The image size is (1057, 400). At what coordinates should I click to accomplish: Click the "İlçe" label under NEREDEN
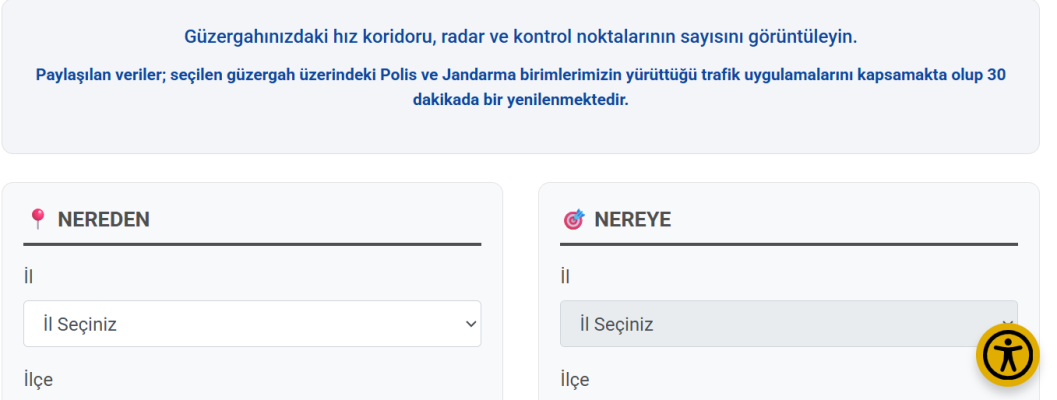38,380
